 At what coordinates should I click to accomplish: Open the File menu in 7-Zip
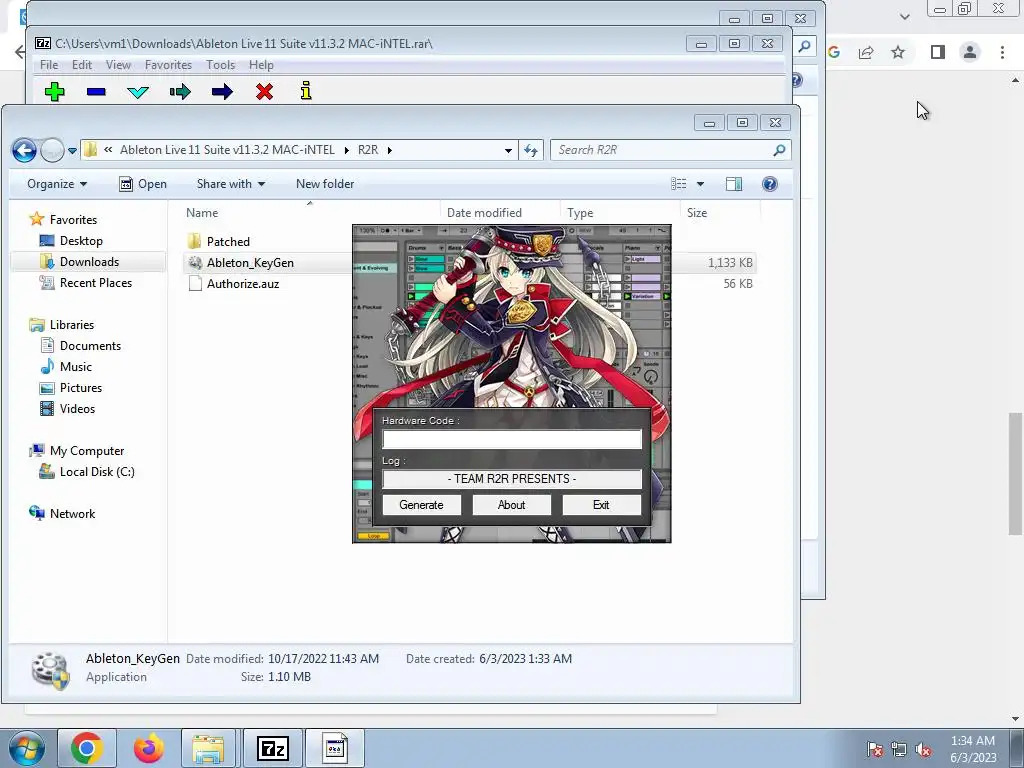point(49,65)
